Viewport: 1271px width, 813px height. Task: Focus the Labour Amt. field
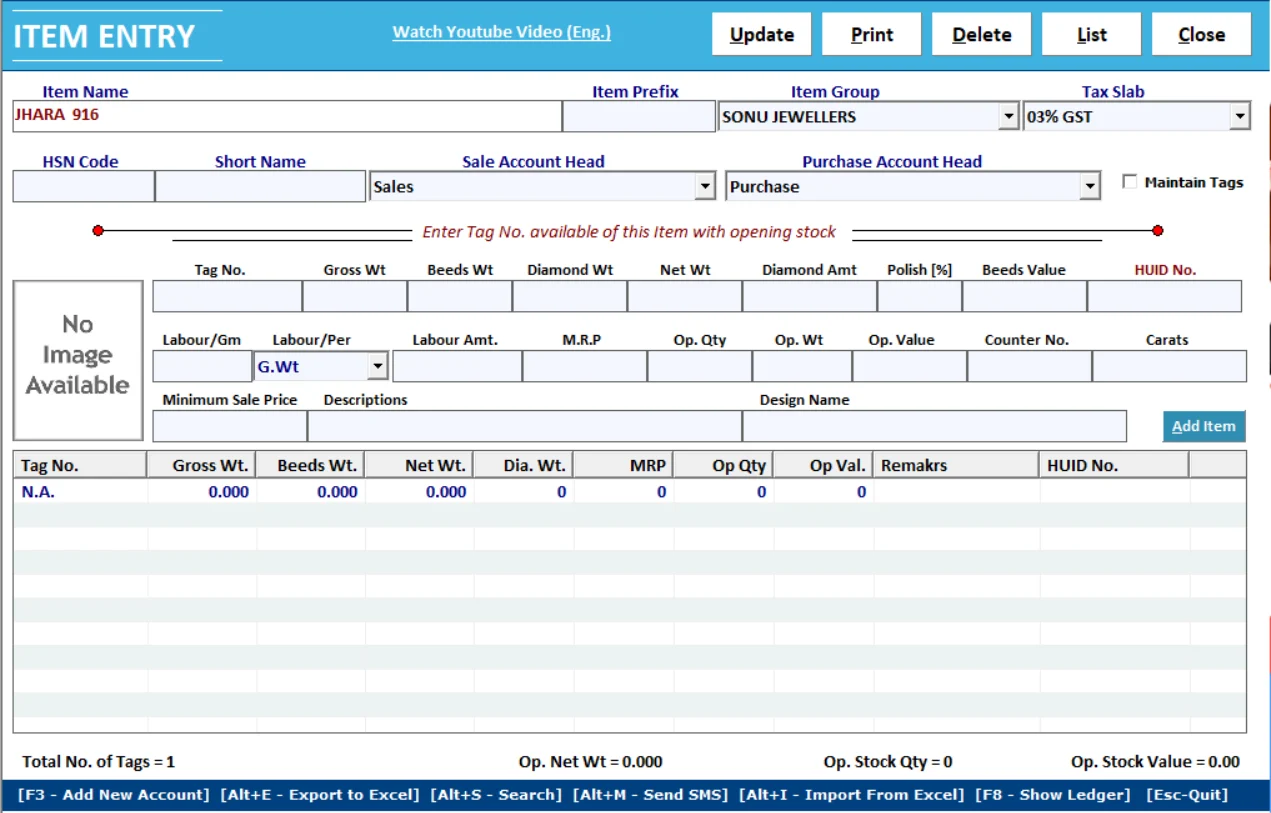coord(457,367)
